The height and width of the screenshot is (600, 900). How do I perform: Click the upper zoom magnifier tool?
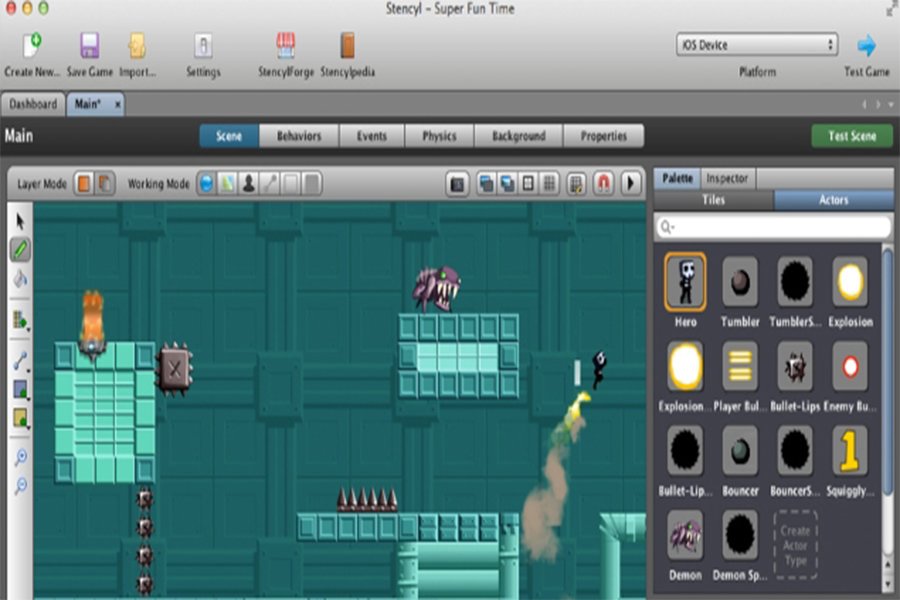[21, 457]
